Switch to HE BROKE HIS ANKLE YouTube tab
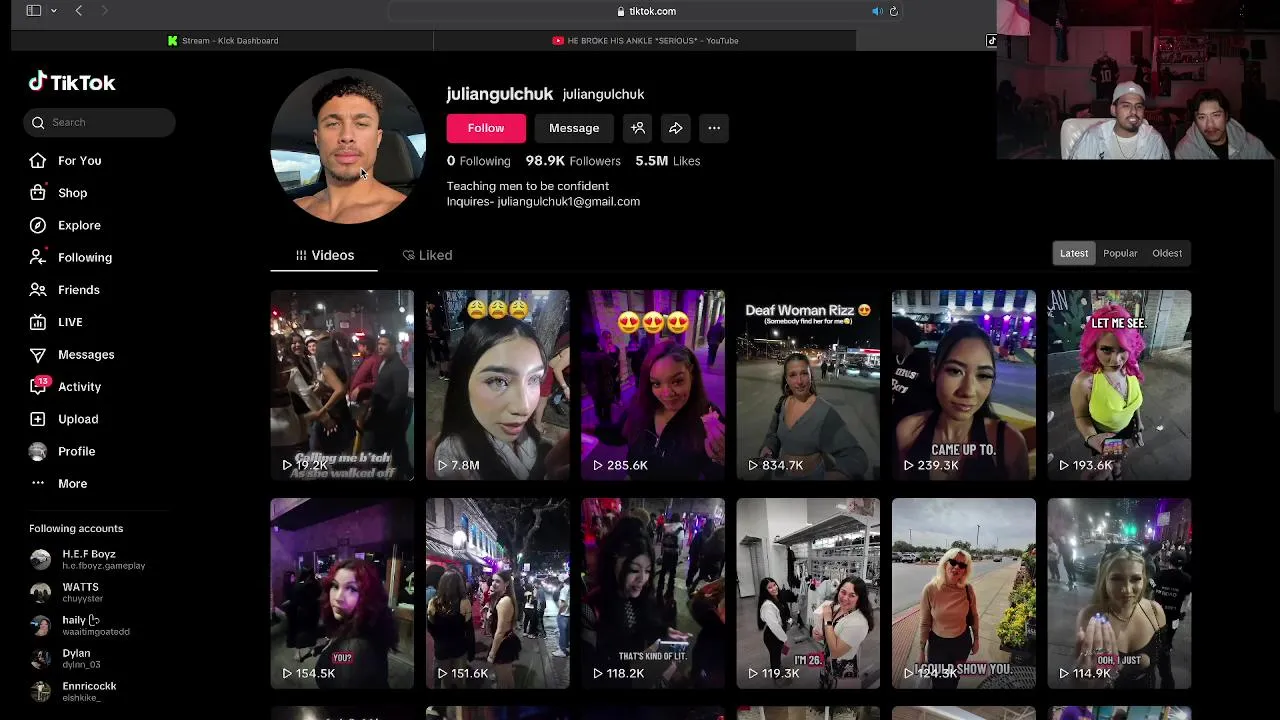1280x720 pixels. pyautogui.click(x=645, y=40)
